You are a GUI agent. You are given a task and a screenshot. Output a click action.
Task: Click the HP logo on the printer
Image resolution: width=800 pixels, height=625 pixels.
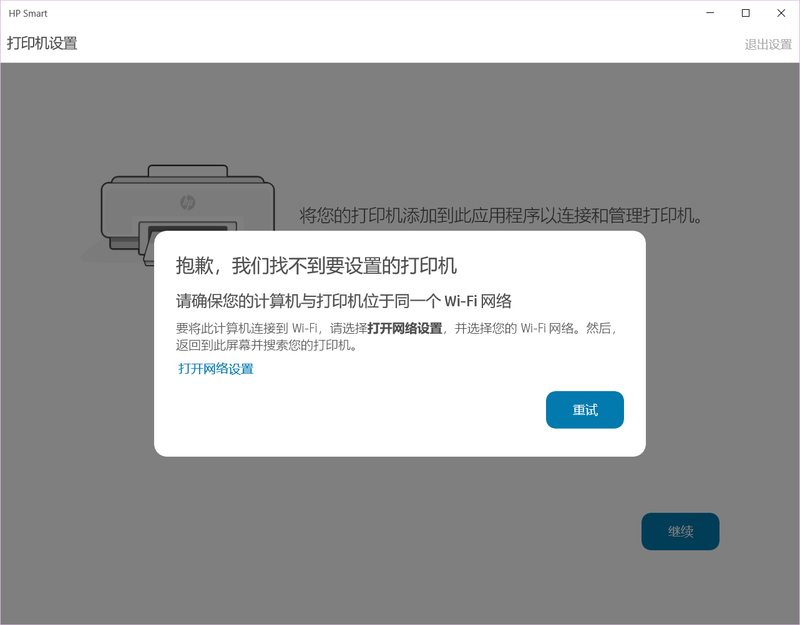187,203
